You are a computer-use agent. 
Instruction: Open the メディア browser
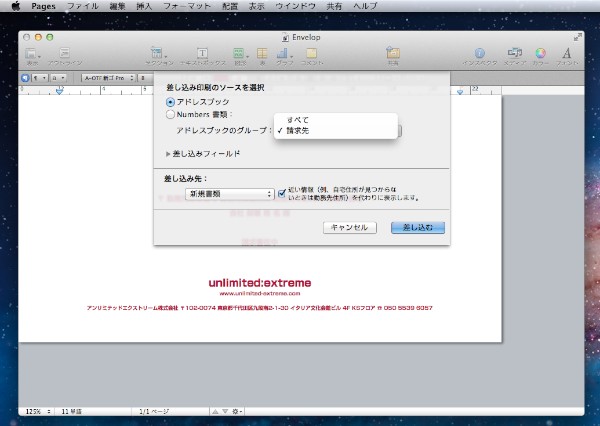tap(515, 56)
